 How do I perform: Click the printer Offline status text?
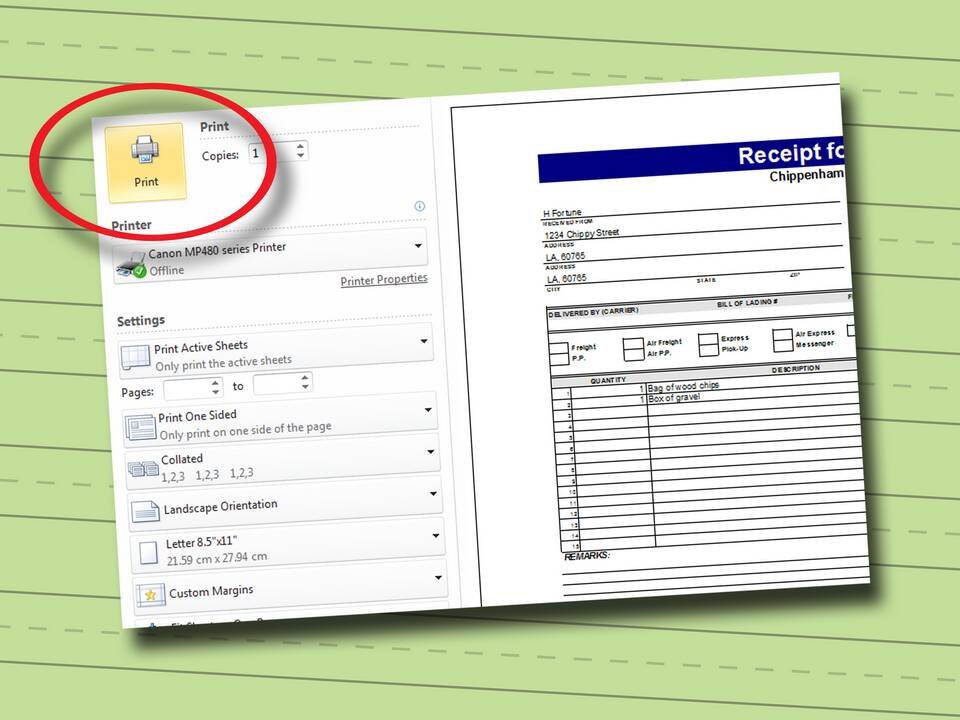167,270
